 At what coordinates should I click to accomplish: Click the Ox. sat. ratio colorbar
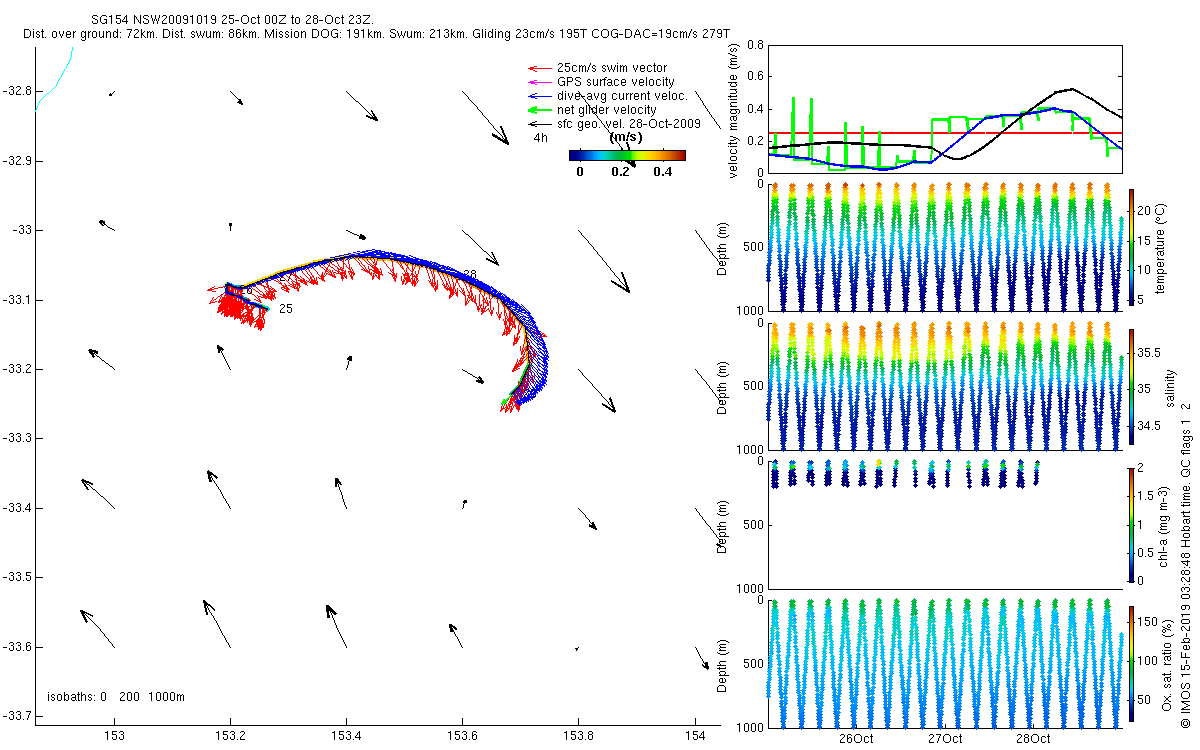tap(1132, 663)
